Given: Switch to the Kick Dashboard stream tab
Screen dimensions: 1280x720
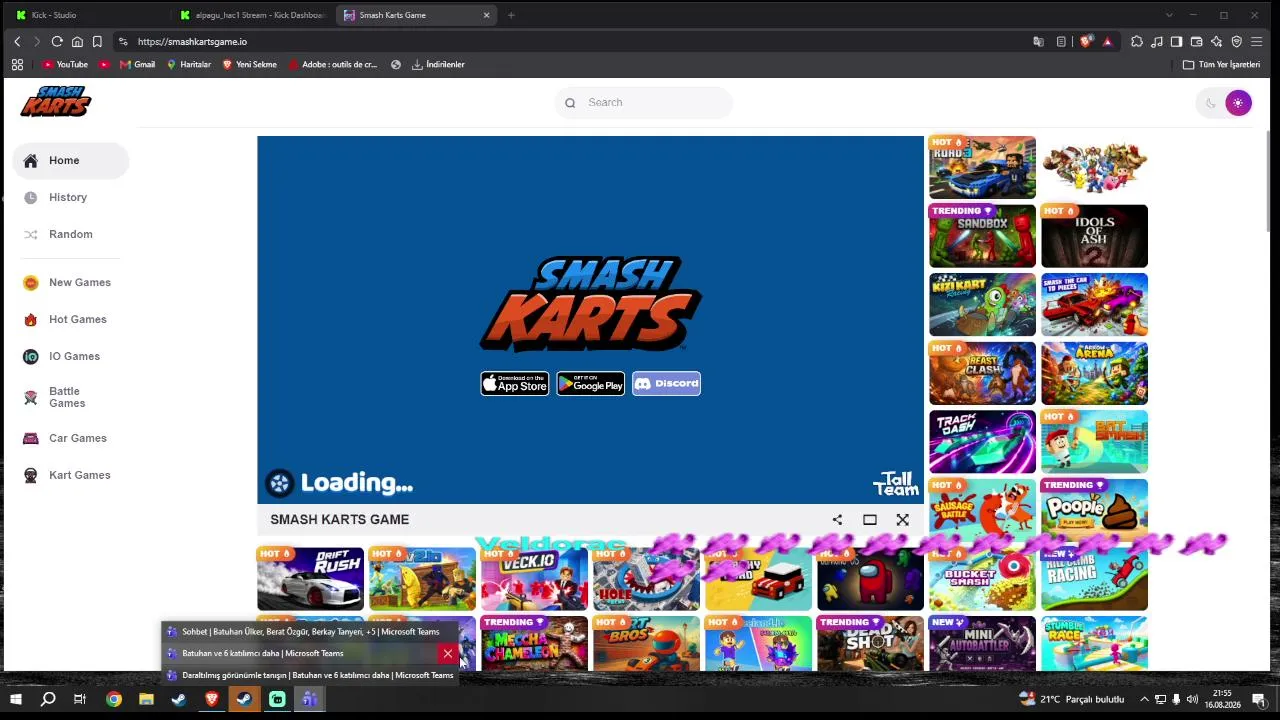Looking at the screenshot, I should (x=253, y=15).
